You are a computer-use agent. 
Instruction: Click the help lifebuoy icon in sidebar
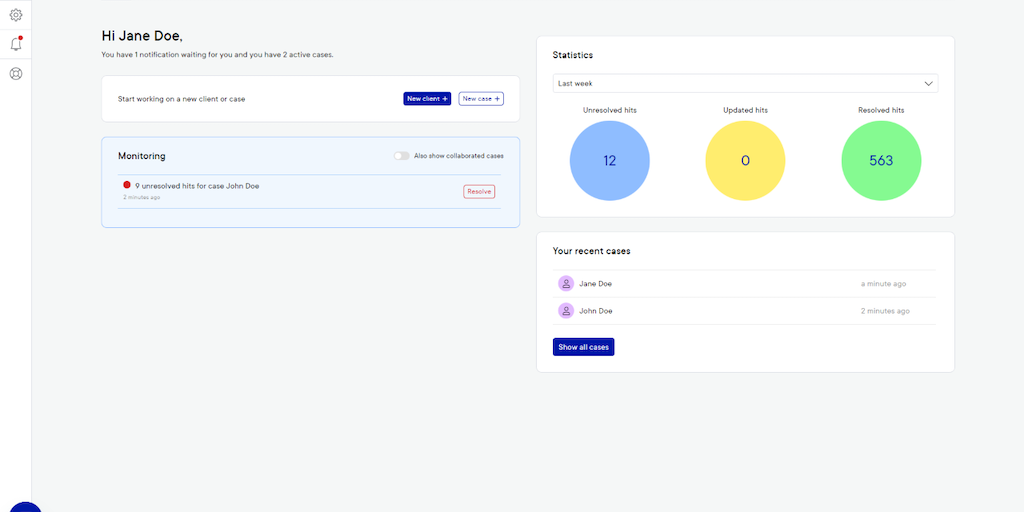tap(16, 73)
